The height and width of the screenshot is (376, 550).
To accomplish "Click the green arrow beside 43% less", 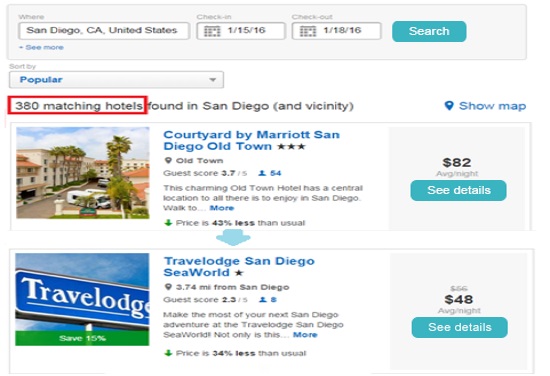I will coord(168,223).
